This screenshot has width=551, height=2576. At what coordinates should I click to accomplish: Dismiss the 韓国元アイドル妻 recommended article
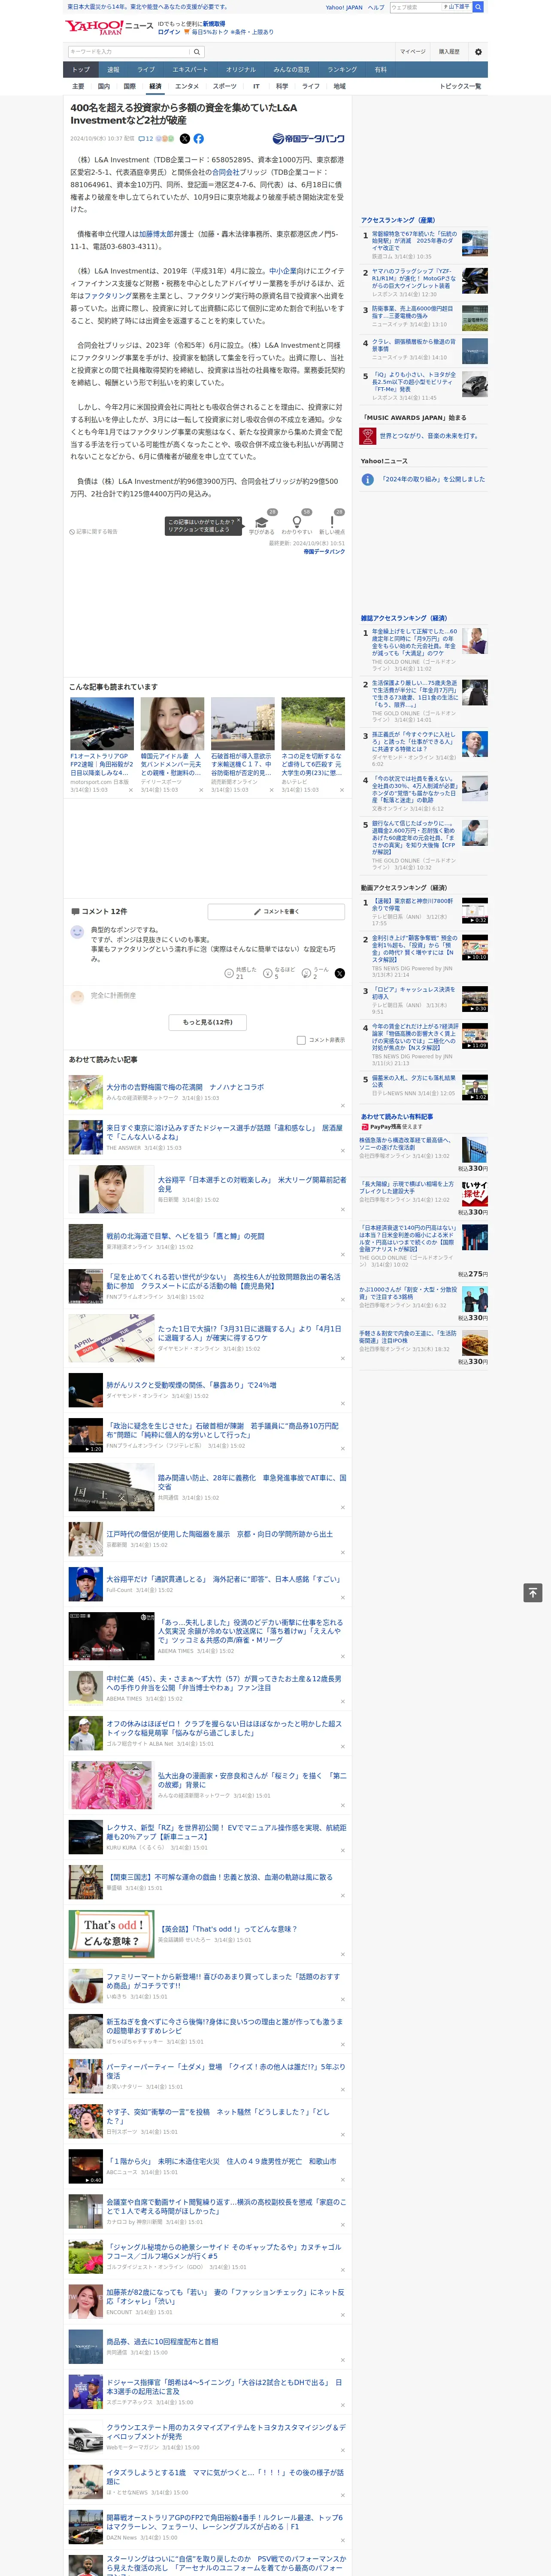201,790
